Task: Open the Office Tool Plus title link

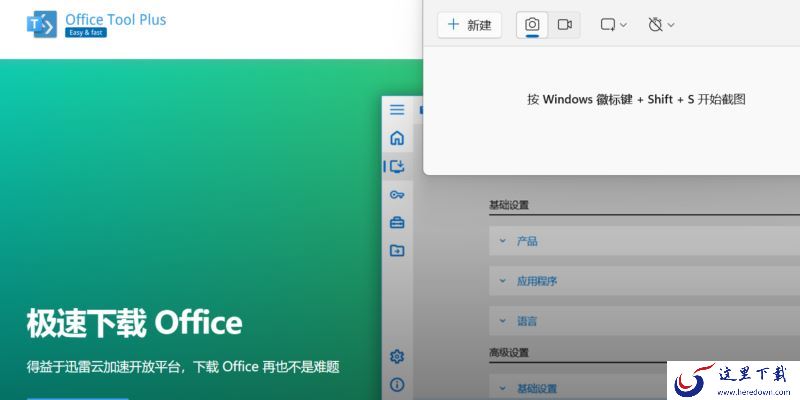Action: (x=115, y=19)
